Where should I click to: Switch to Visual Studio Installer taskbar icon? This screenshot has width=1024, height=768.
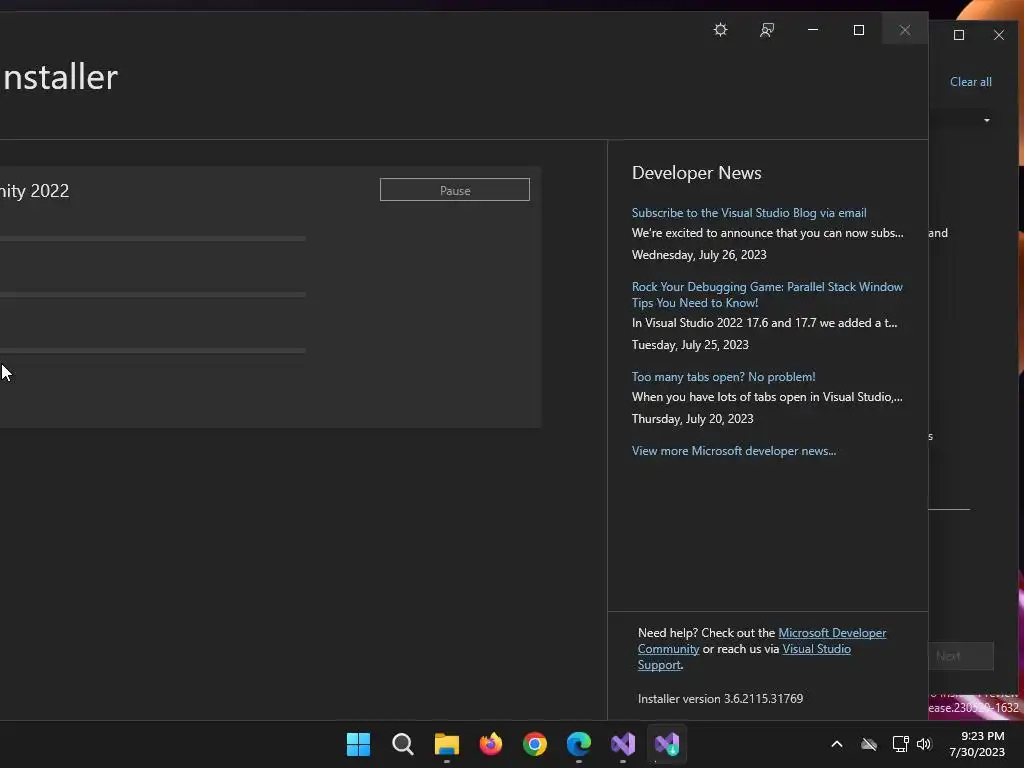tap(667, 744)
